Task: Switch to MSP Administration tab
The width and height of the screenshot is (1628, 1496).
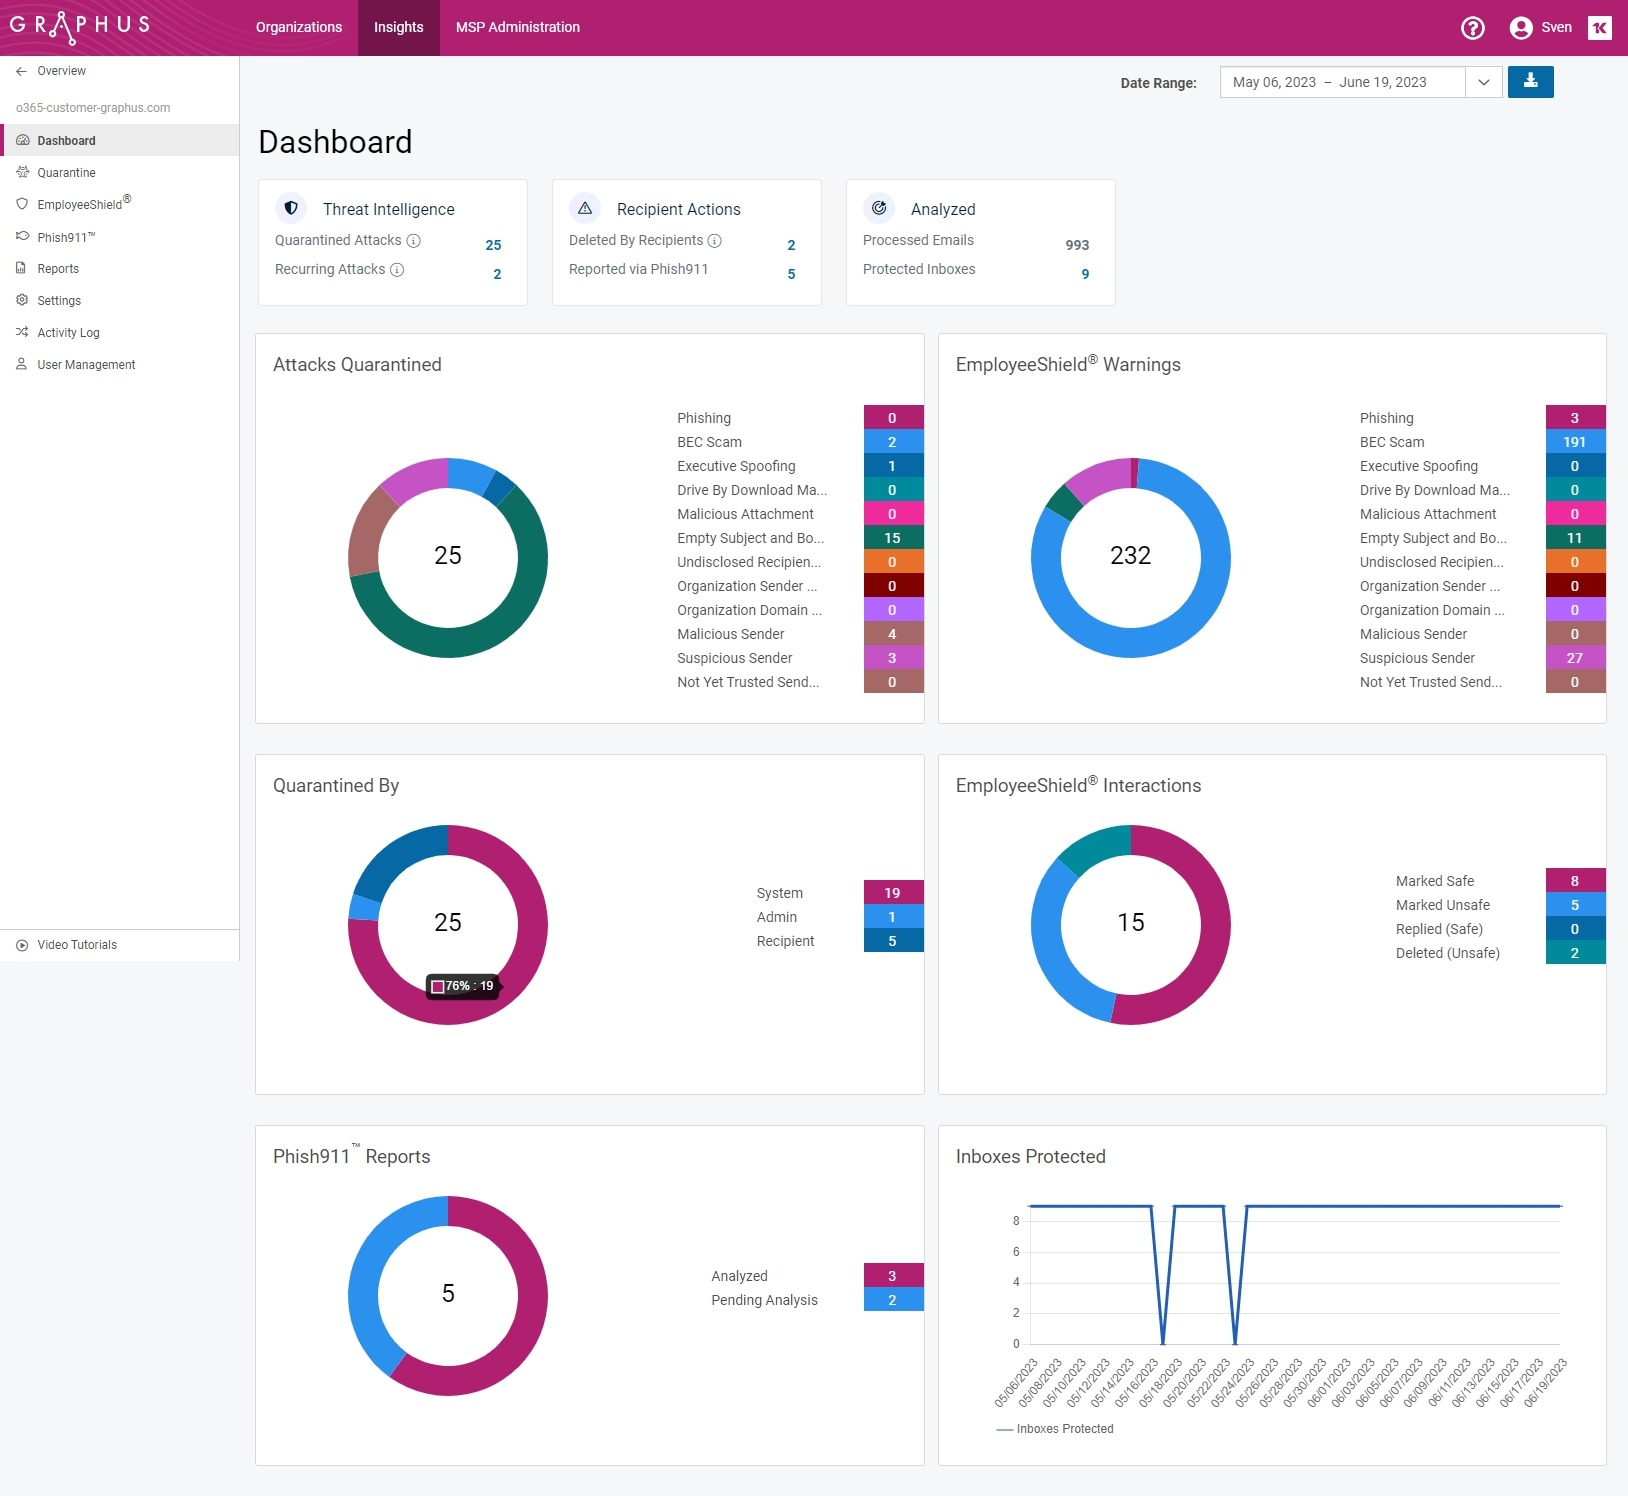Action: click(x=517, y=28)
